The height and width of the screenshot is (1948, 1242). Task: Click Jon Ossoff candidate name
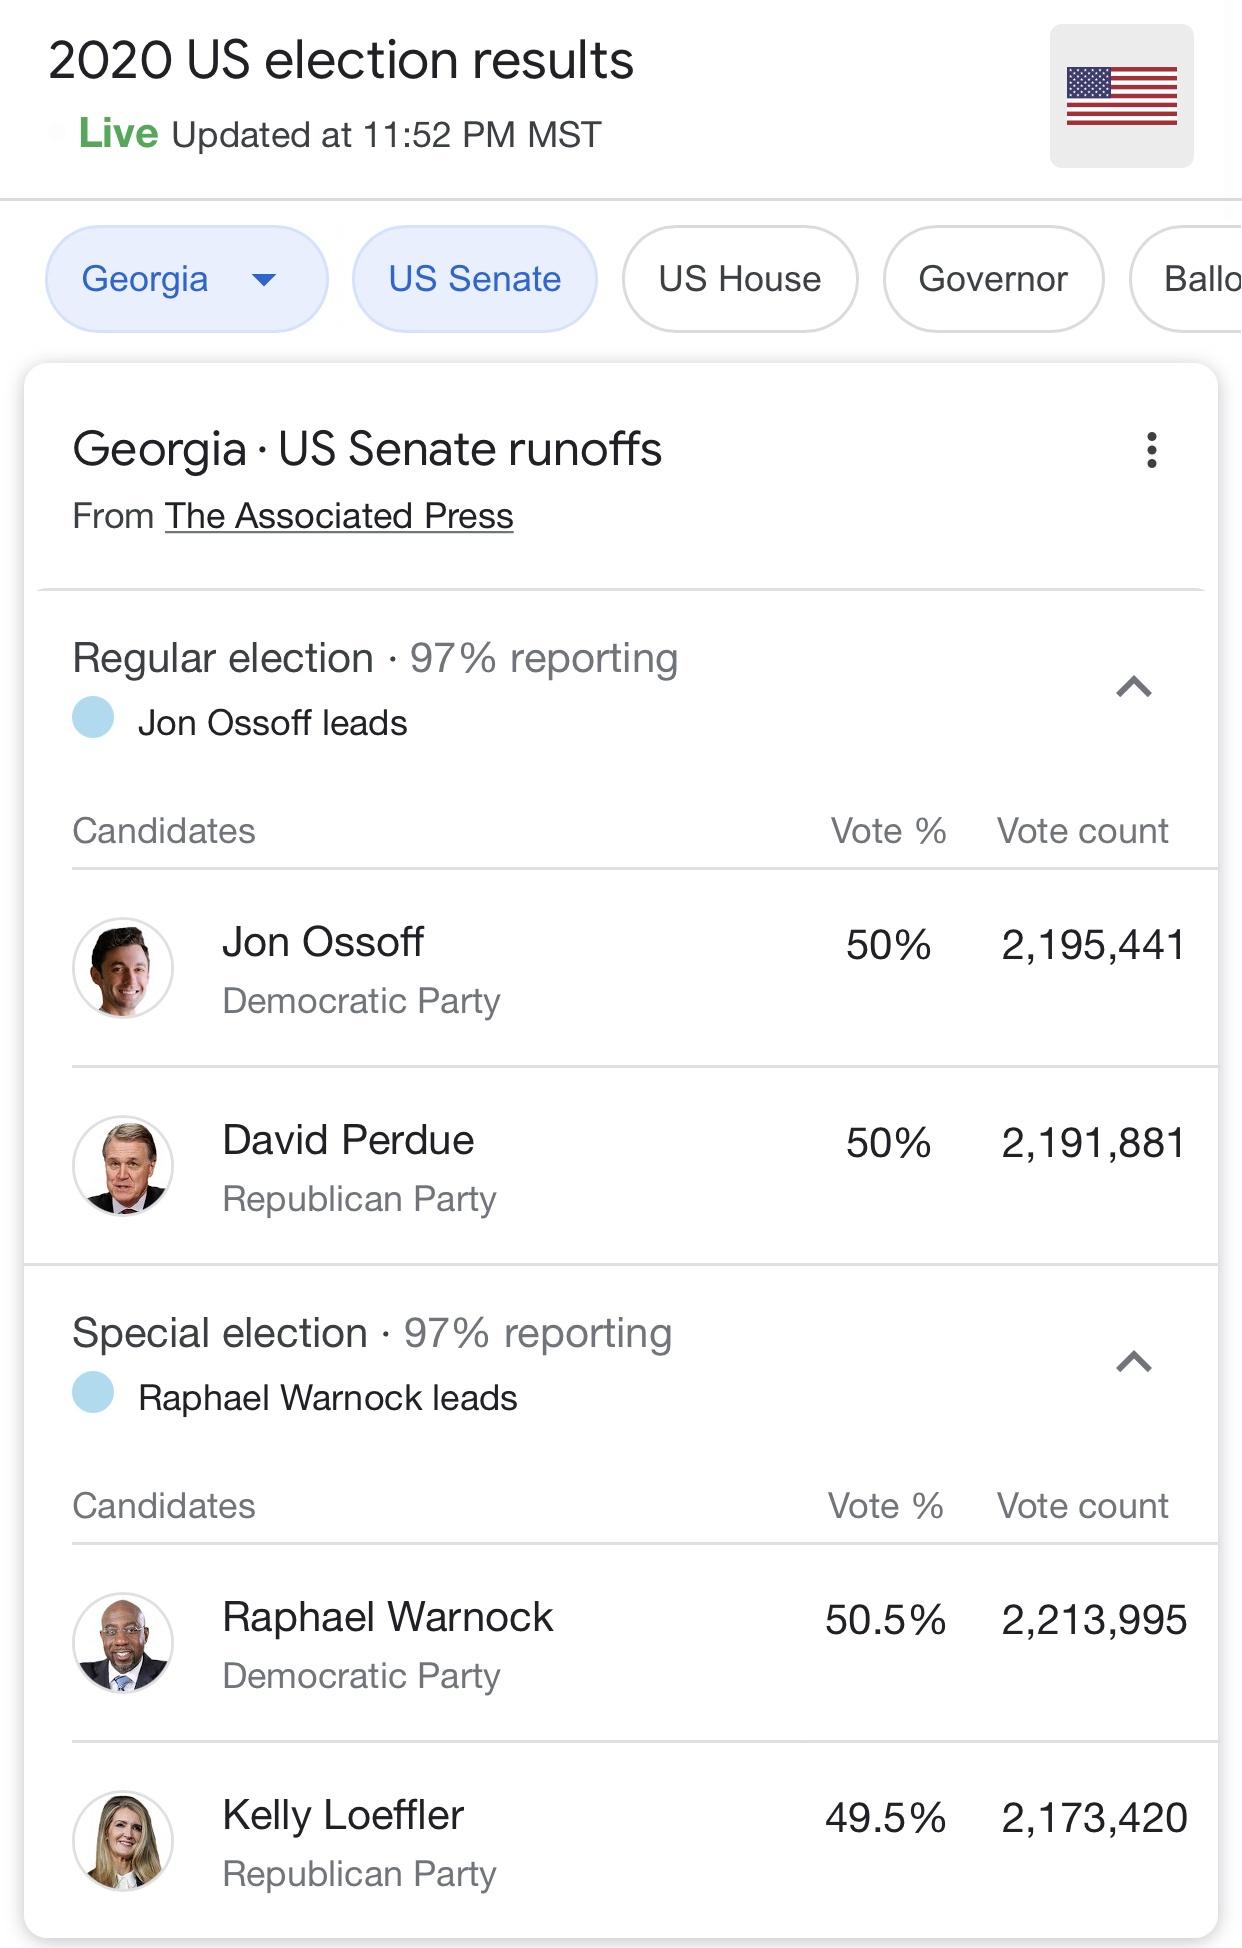(x=323, y=942)
